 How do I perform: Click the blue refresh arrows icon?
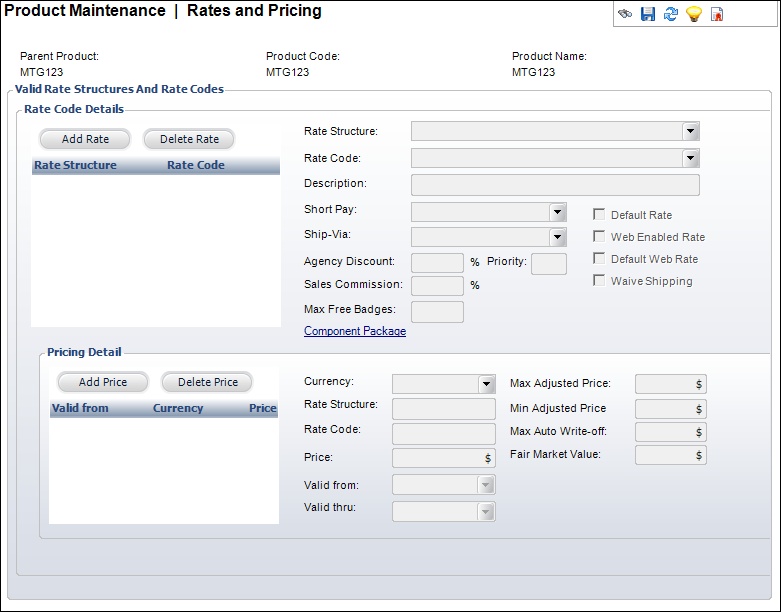click(671, 14)
